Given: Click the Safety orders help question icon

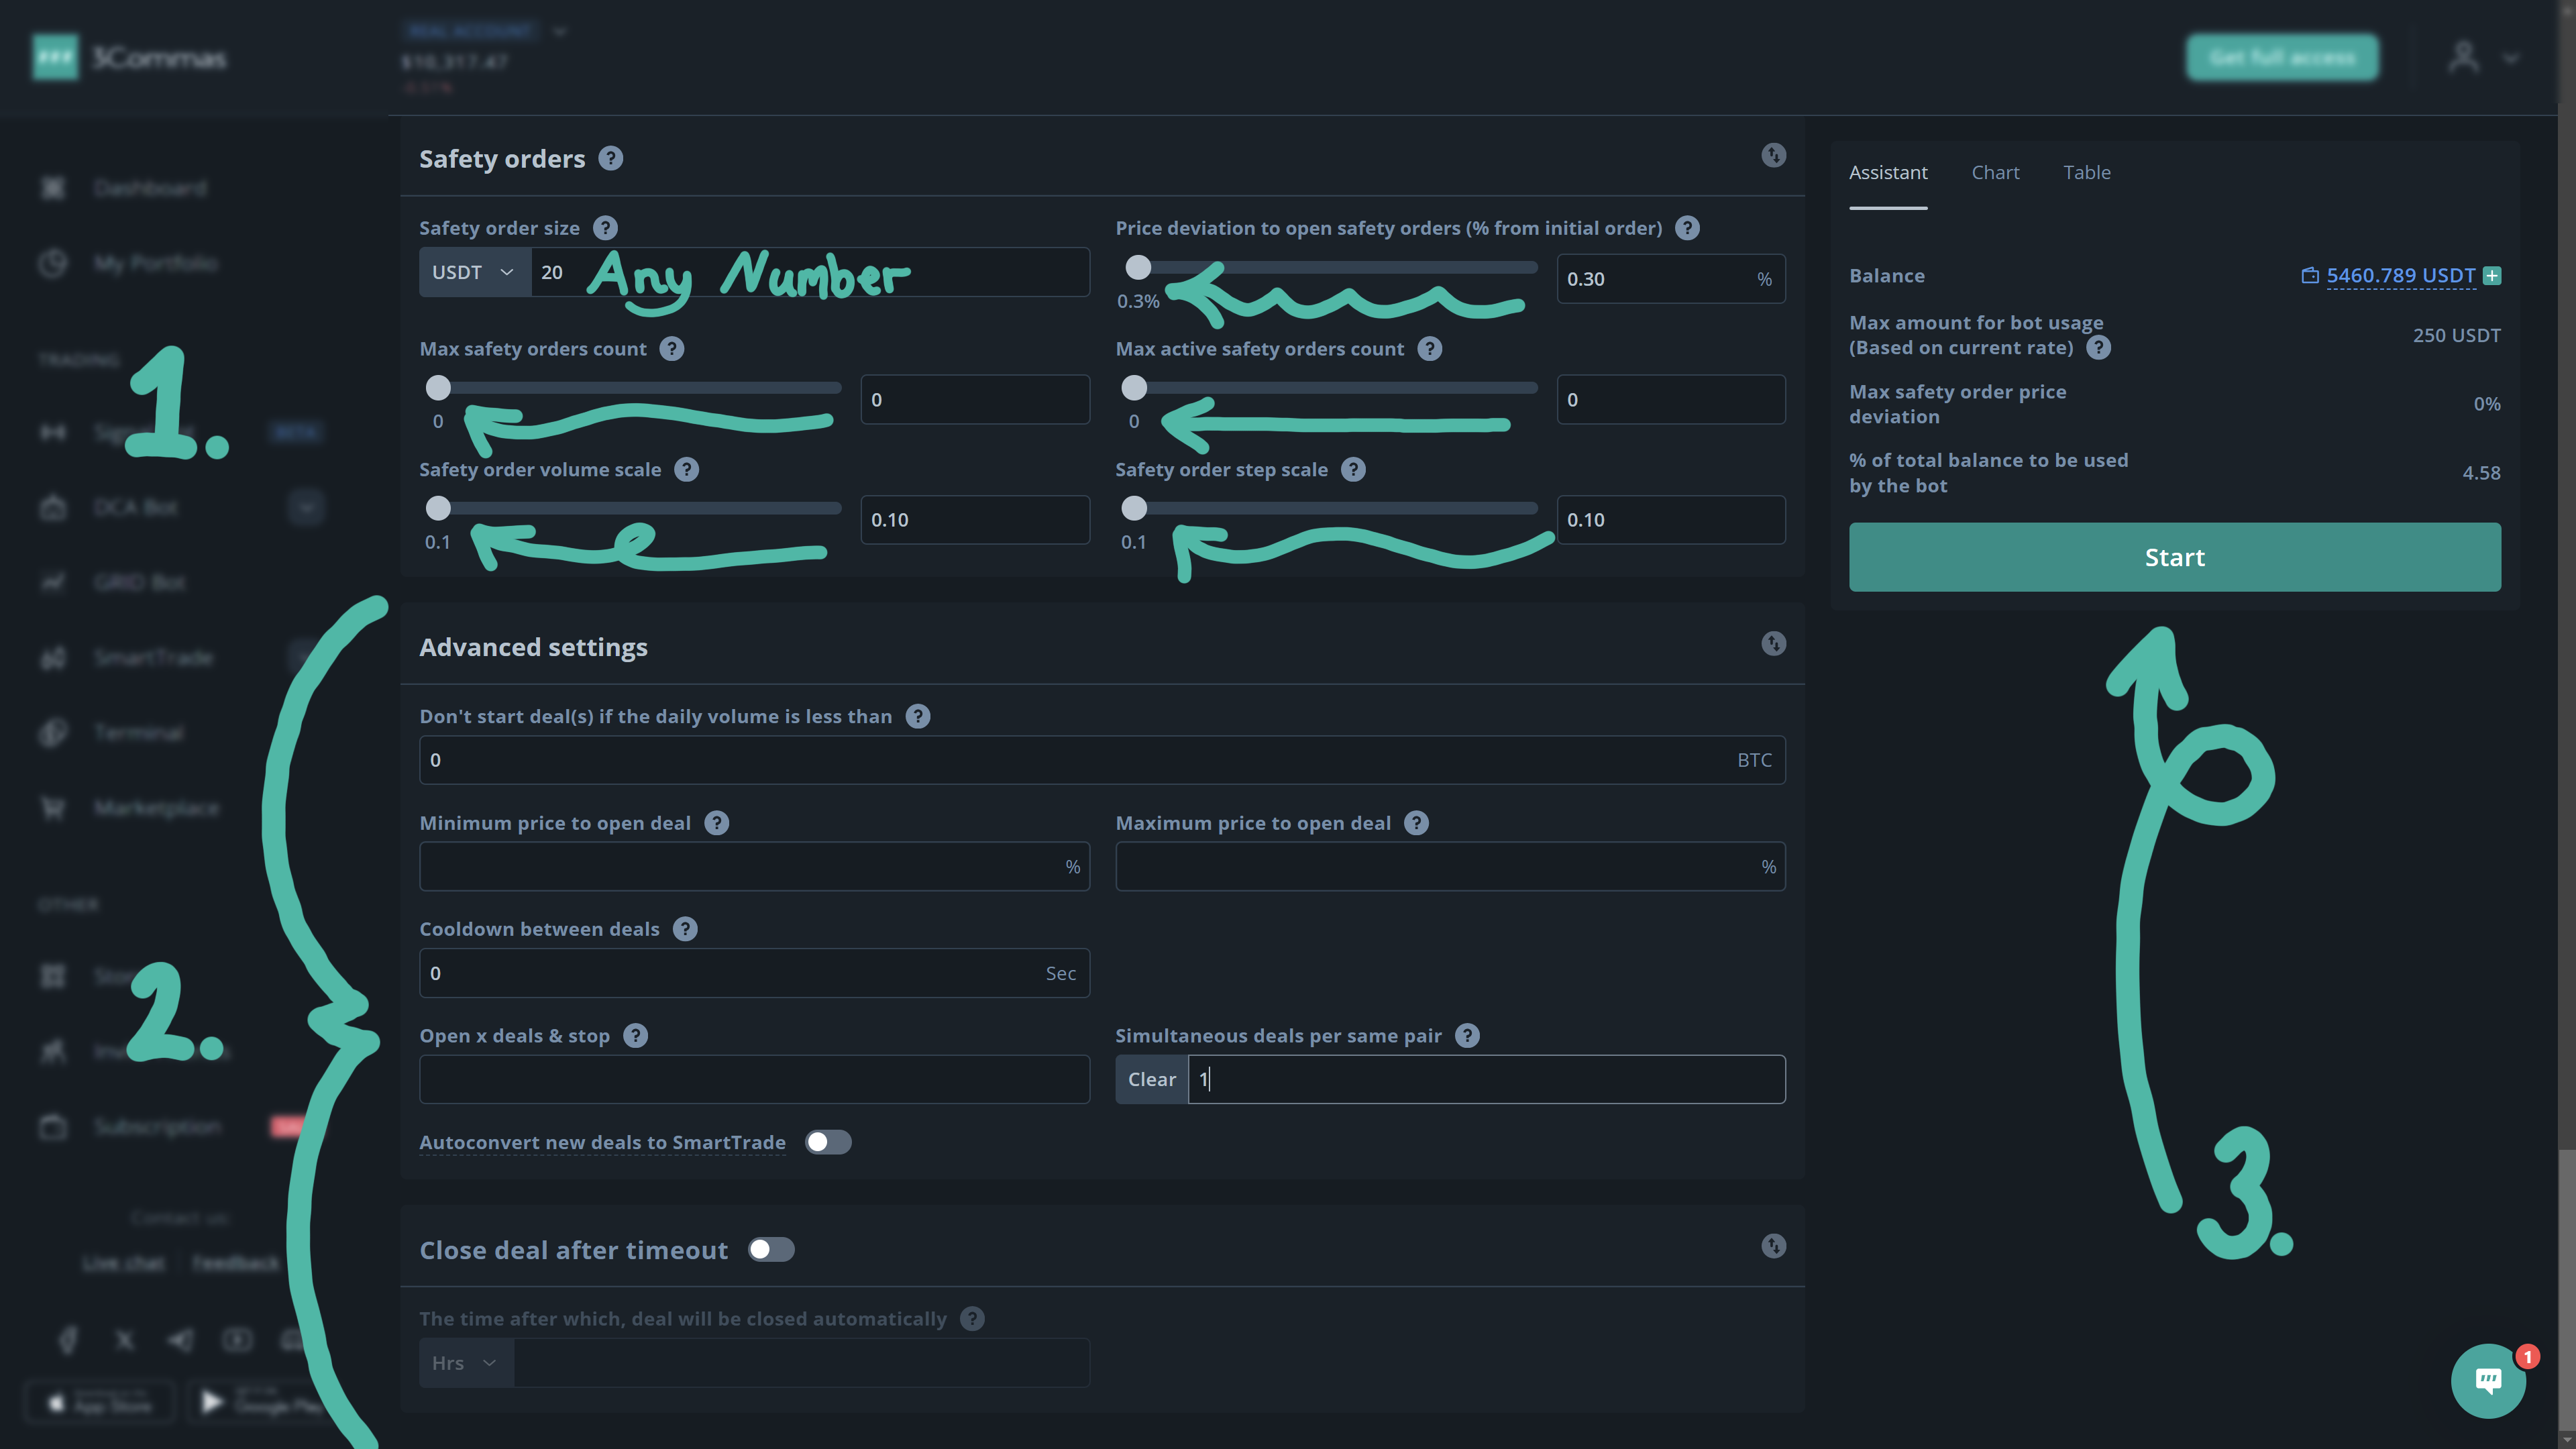Looking at the screenshot, I should (x=610, y=159).
